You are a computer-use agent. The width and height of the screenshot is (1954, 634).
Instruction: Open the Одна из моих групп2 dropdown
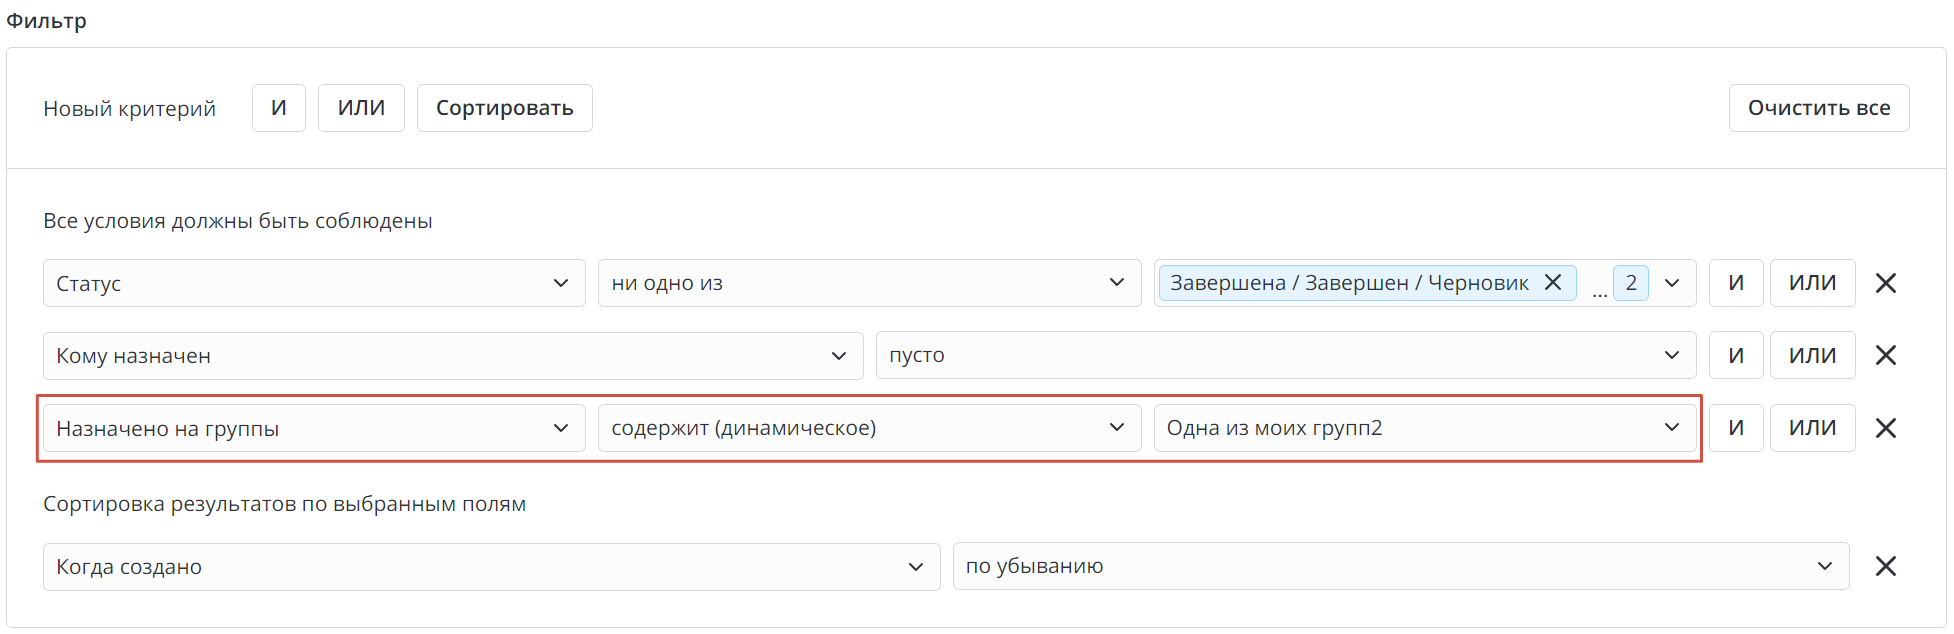(1424, 429)
